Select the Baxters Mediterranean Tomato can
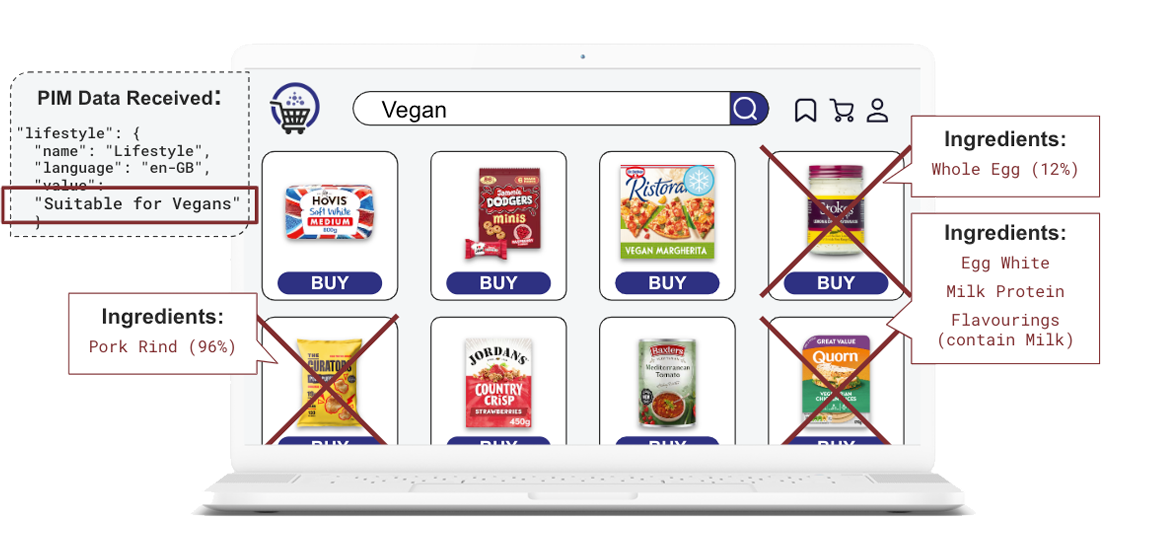This screenshot has width=1155, height=542. pyautogui.click(x=666, y=384)
